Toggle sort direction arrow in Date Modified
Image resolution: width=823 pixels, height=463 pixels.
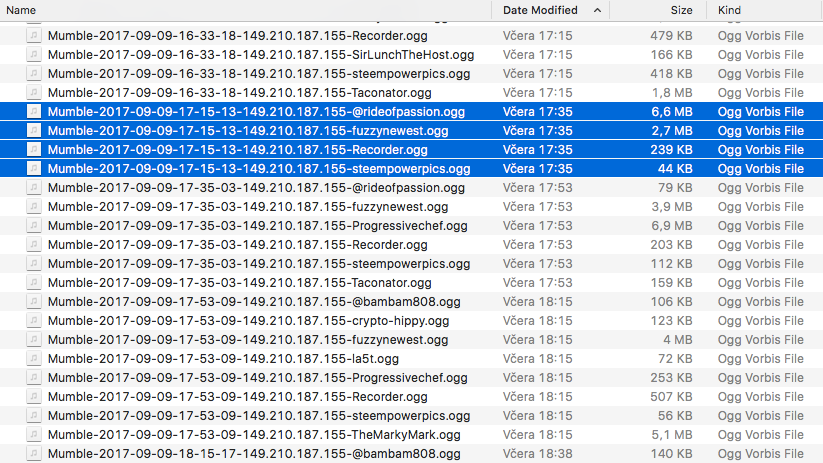[597, 10]
